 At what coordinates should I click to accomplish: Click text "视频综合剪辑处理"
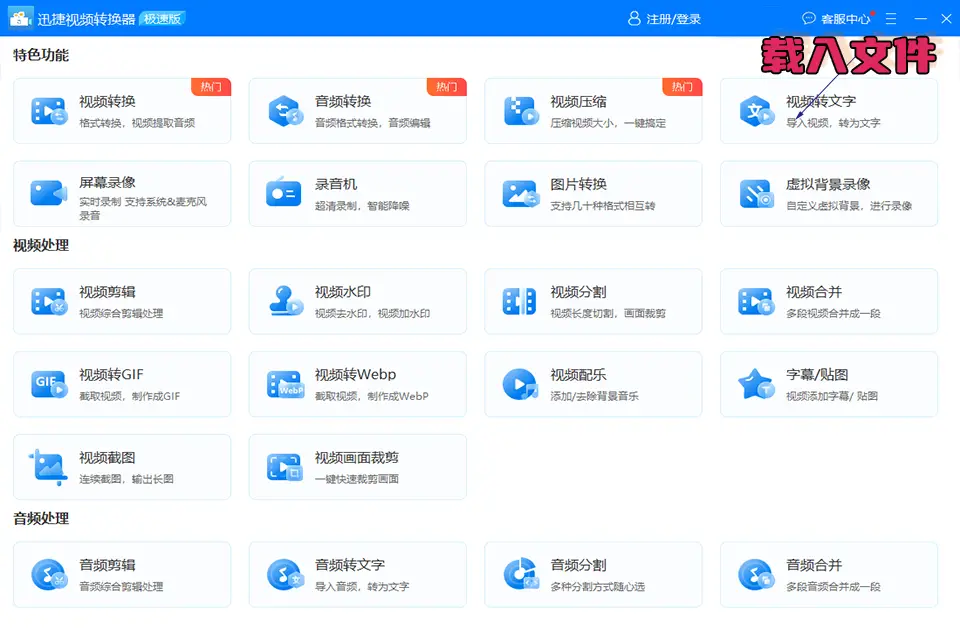coord(121,313)
